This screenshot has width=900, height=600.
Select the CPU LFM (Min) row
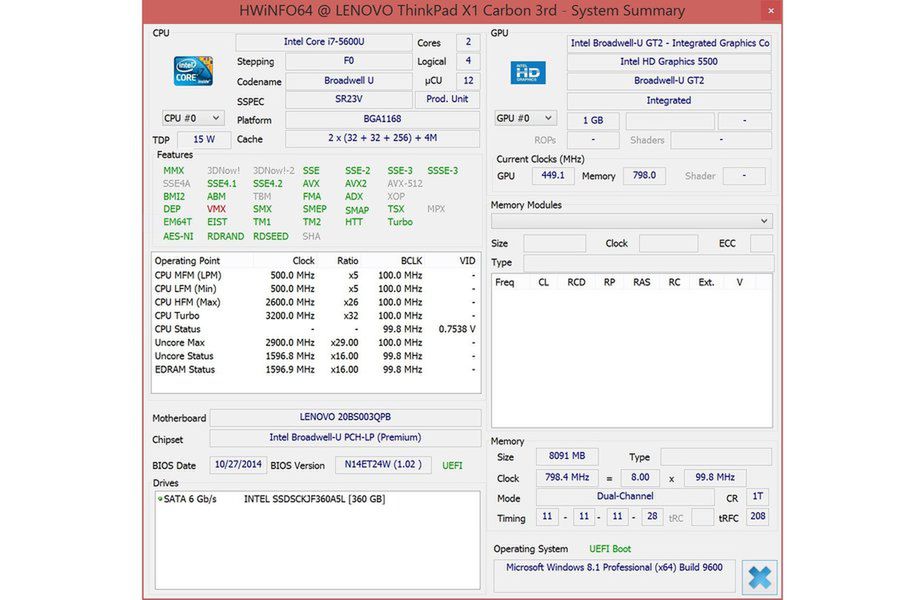point(316,289)
